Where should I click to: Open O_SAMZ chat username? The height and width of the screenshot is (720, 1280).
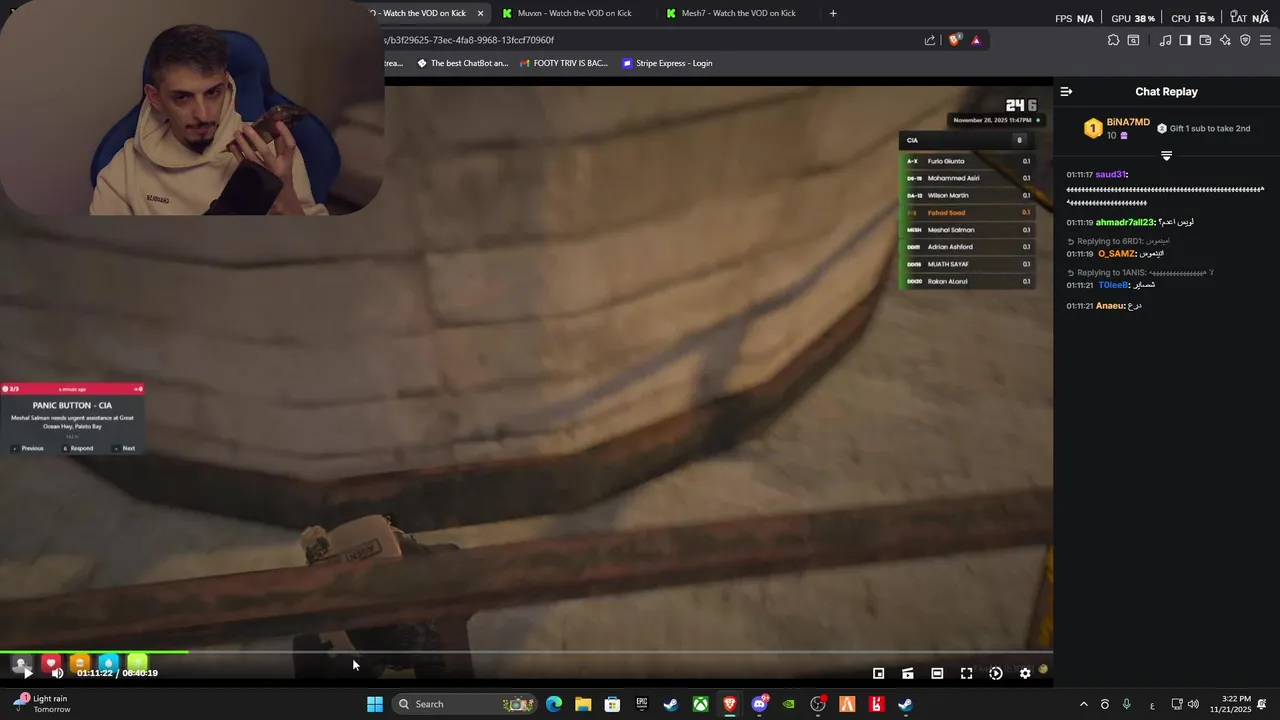pos(1117,254)
